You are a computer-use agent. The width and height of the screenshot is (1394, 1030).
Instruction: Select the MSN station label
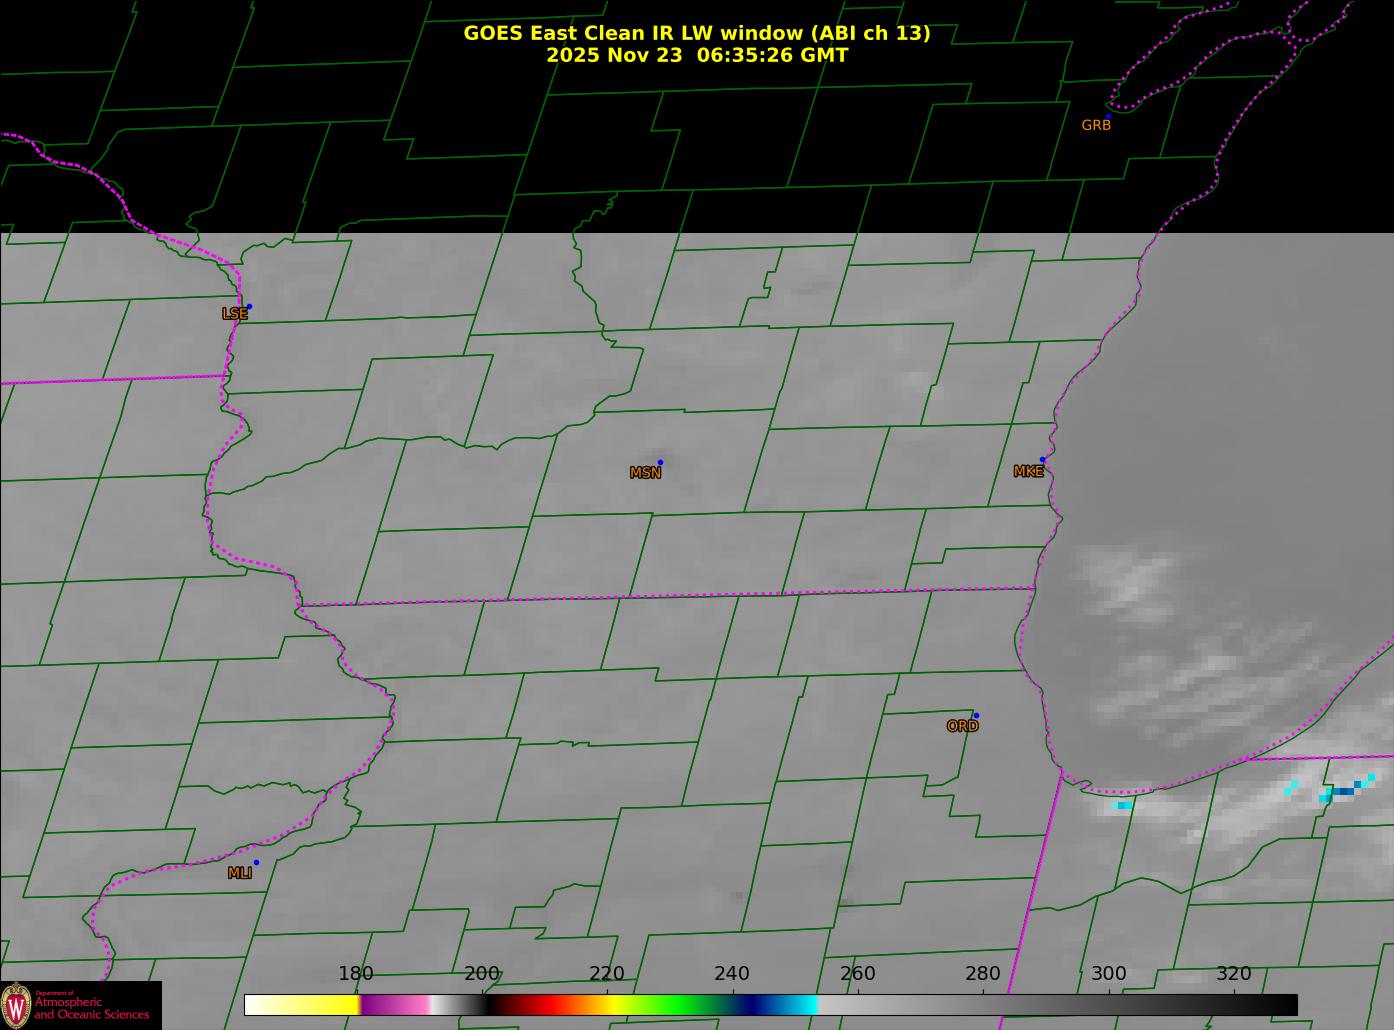(645, 473)
